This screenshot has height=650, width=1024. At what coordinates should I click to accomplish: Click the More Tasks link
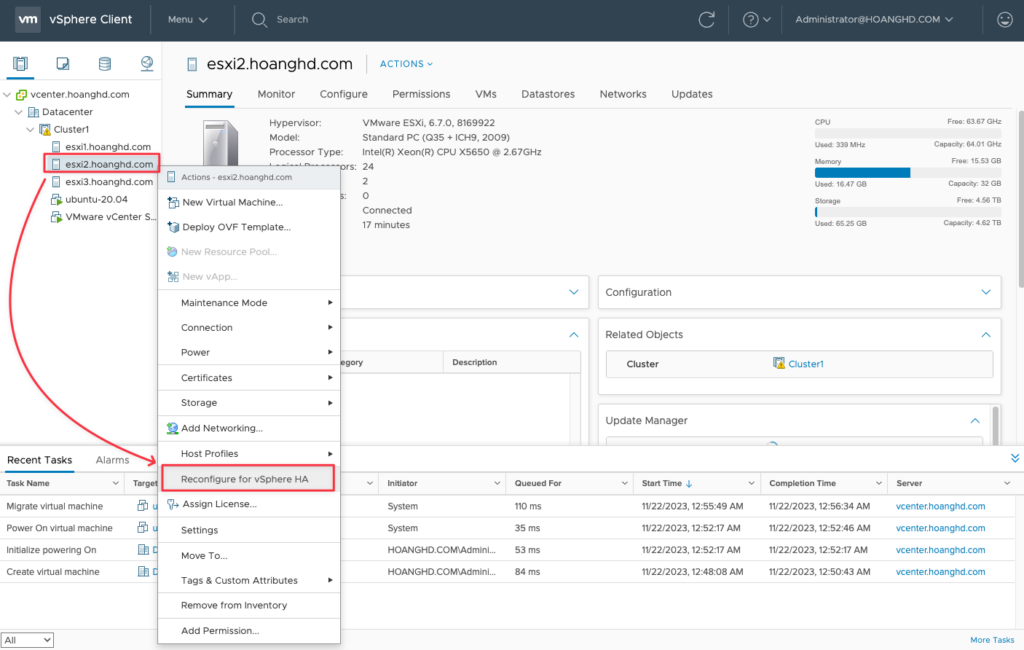click(992, 640)
